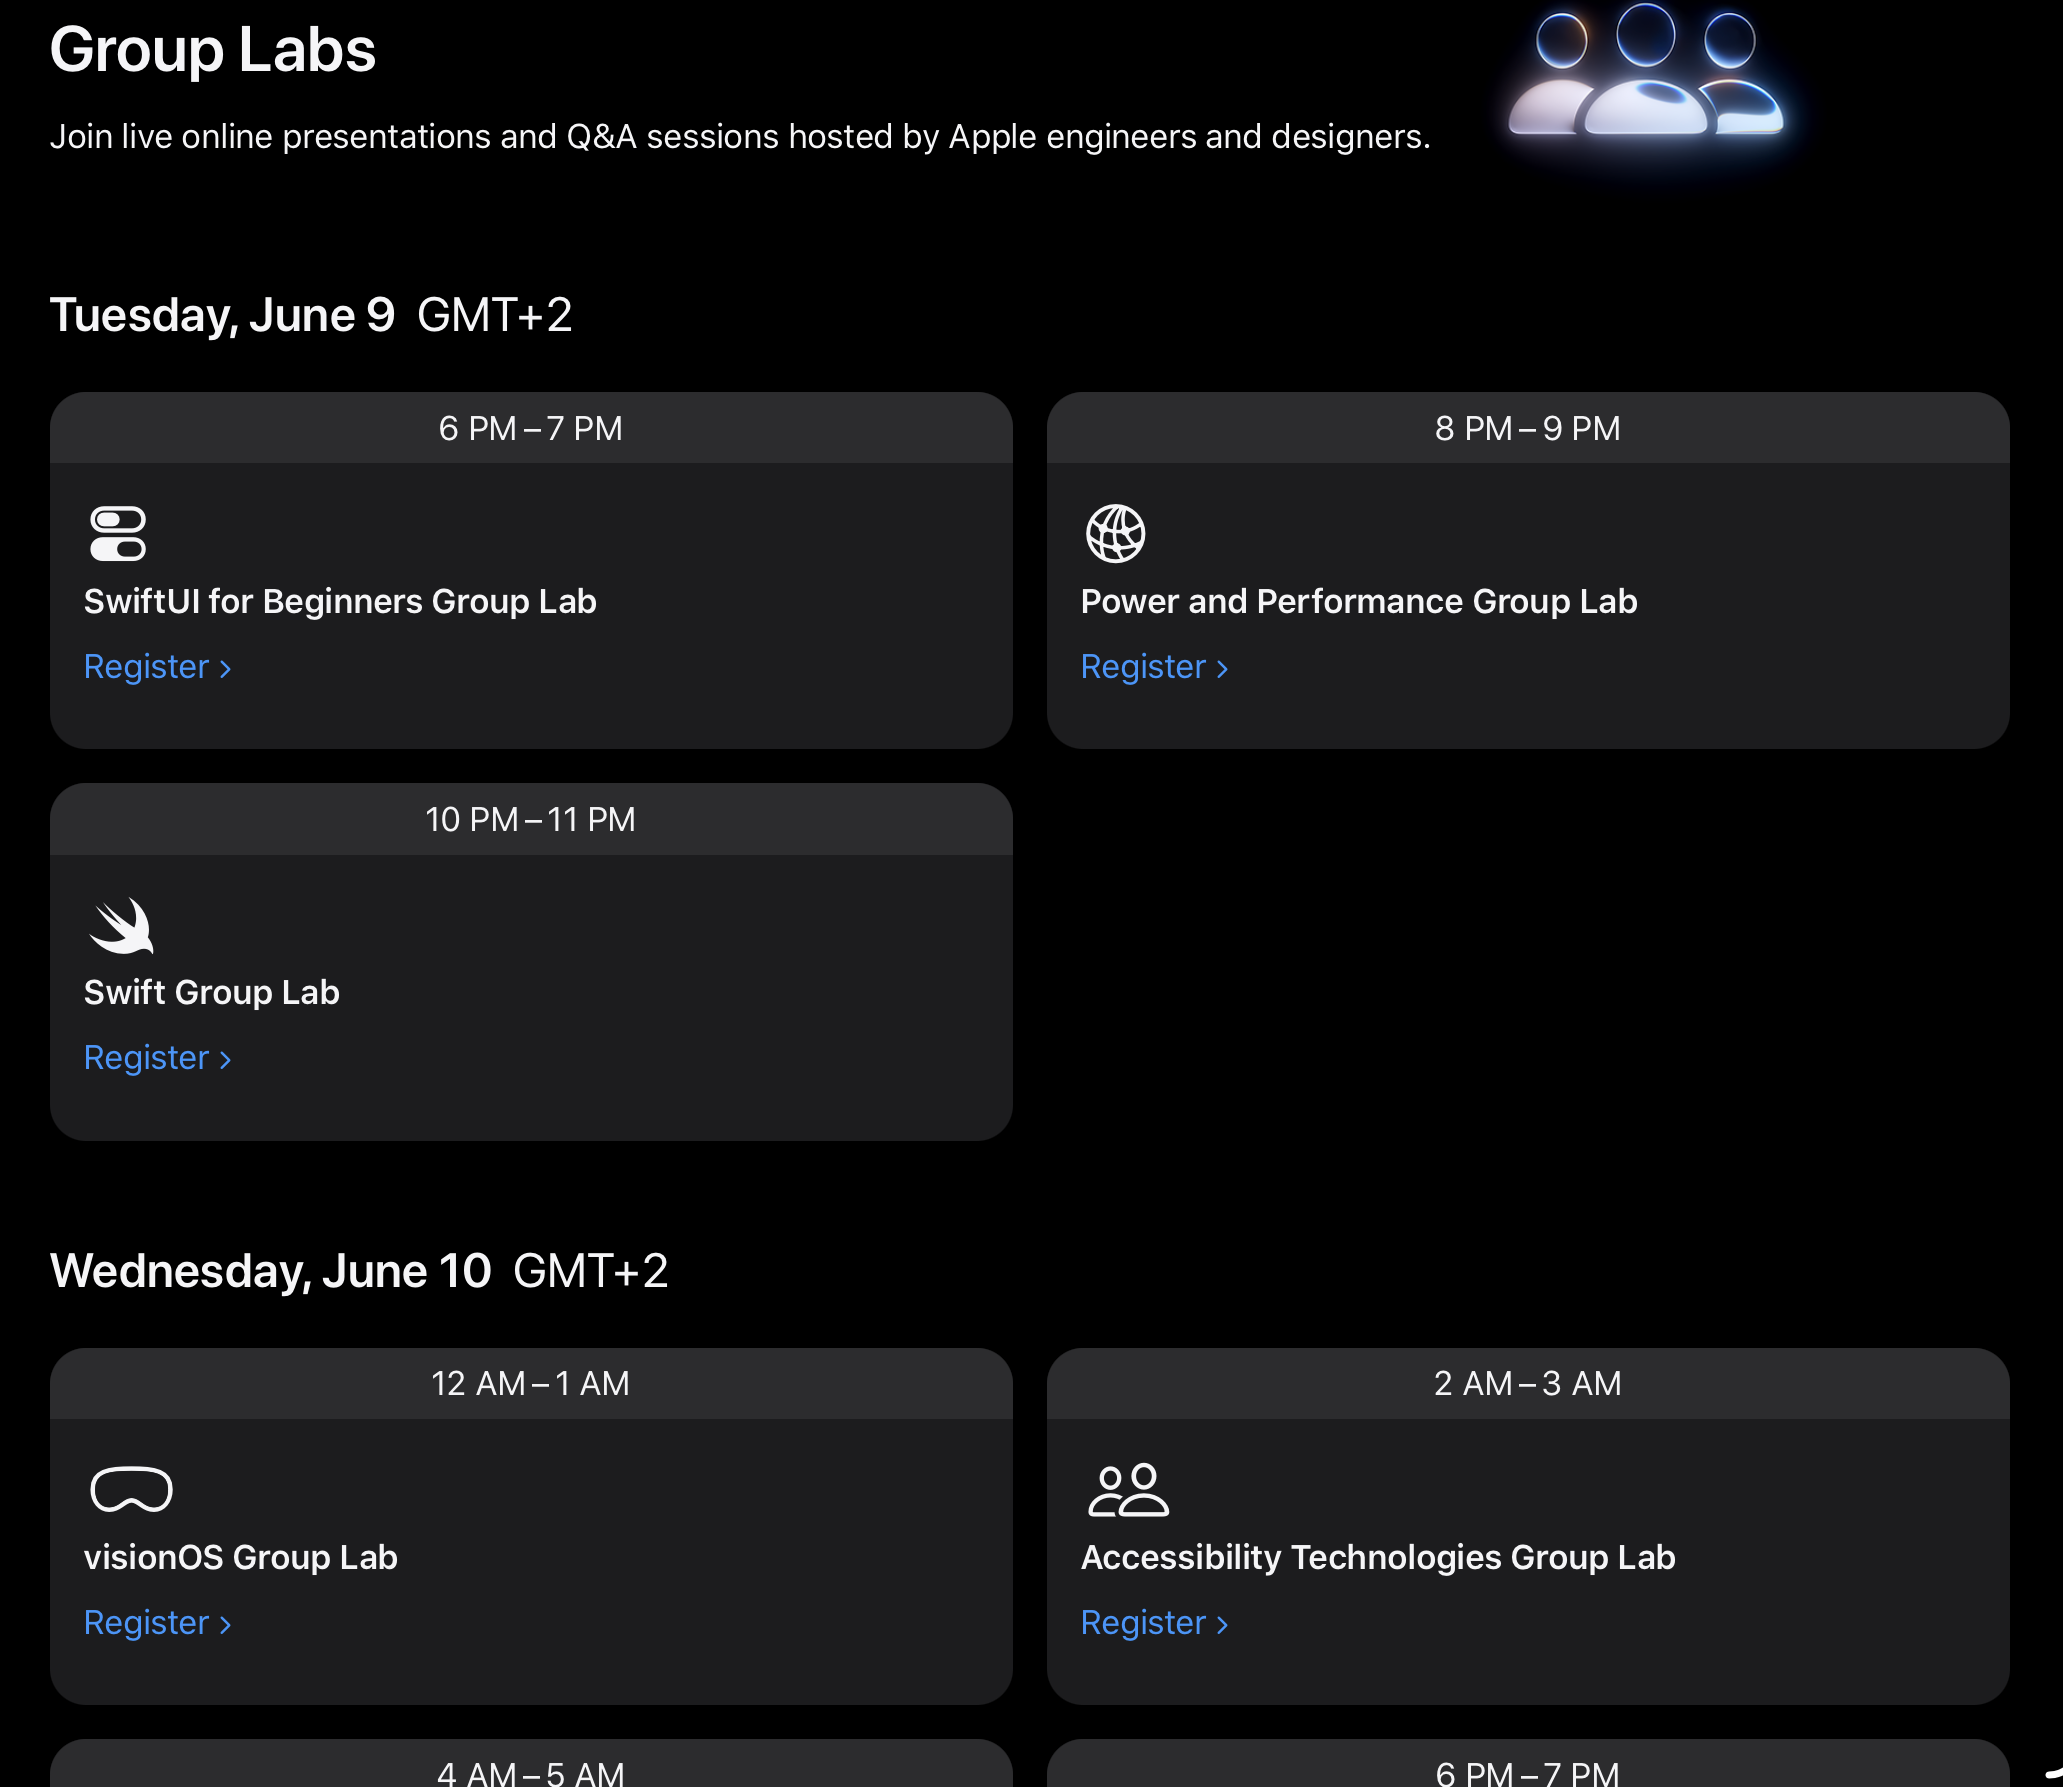The height and width of the screenshot is (1787, 2063).
Task: Select the 10 PM–11 PM time header
Action: point(531,819)
